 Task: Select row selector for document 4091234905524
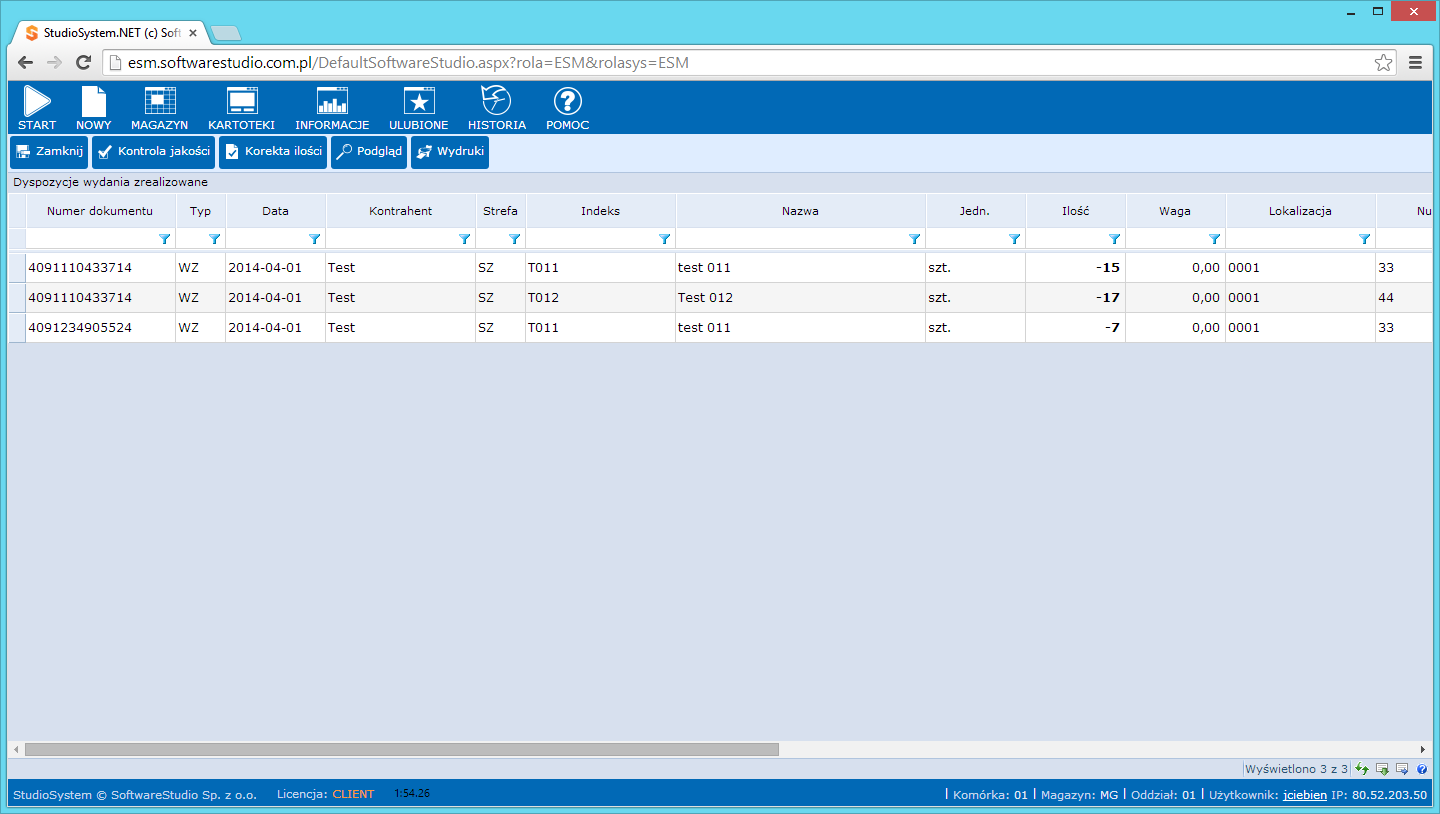click(17, 328)
